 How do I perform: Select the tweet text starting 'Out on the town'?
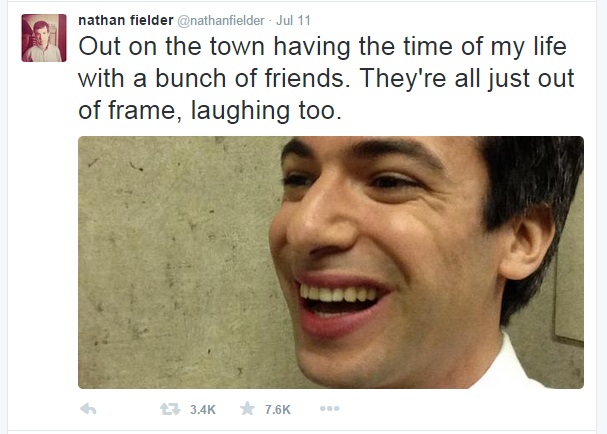(x=326, y=79)
